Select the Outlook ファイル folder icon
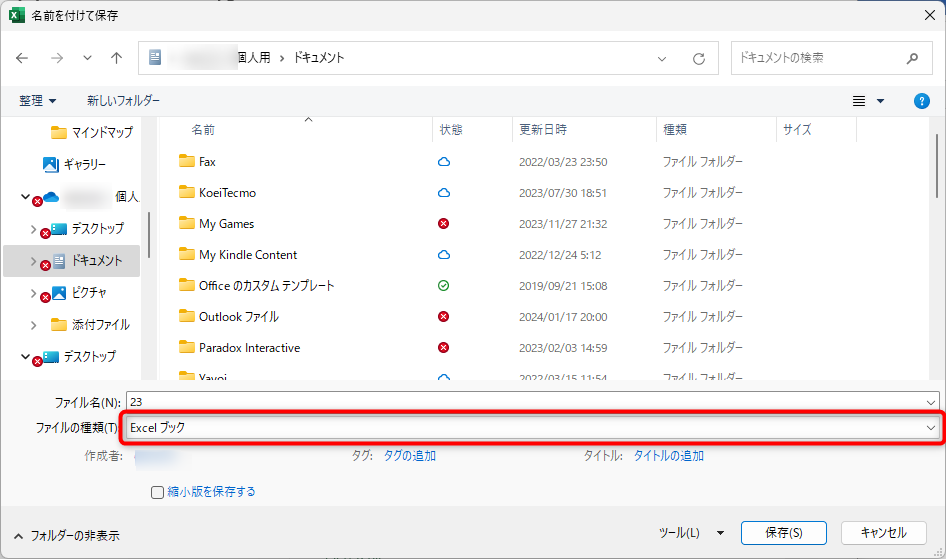Viewport: 946px width, 559px height. 187,316
